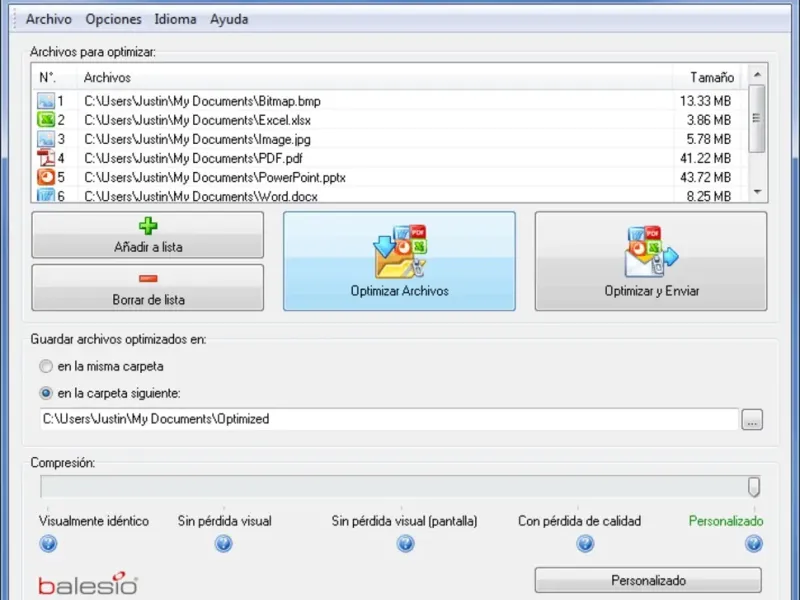
Task: Open help for Visualmente idéntico
Action: click(x=48, y=544)
